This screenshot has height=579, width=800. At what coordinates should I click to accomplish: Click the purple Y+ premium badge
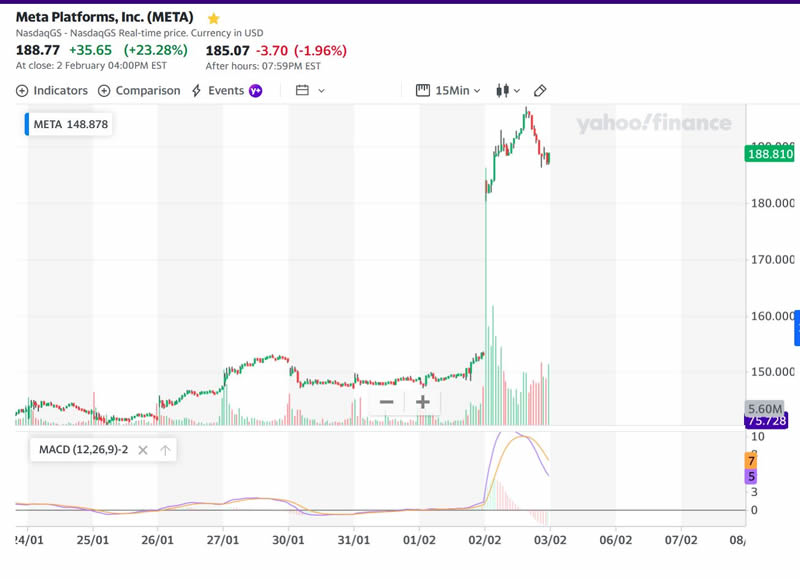(x=255, y=90)
